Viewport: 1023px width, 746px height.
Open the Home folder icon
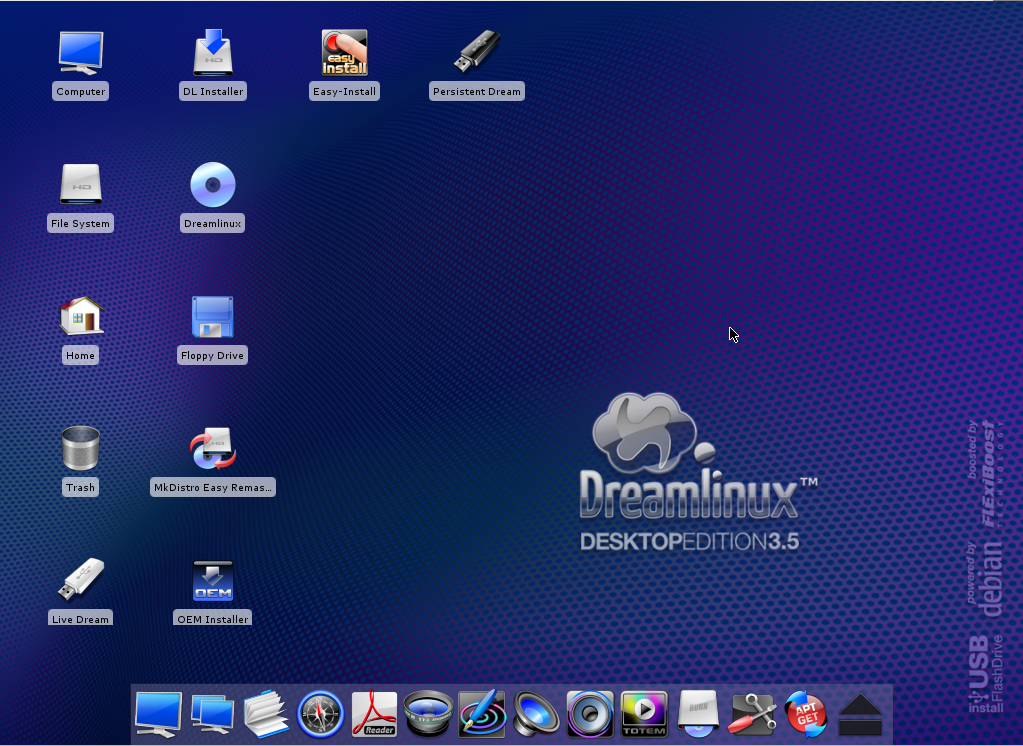point(80,318)
